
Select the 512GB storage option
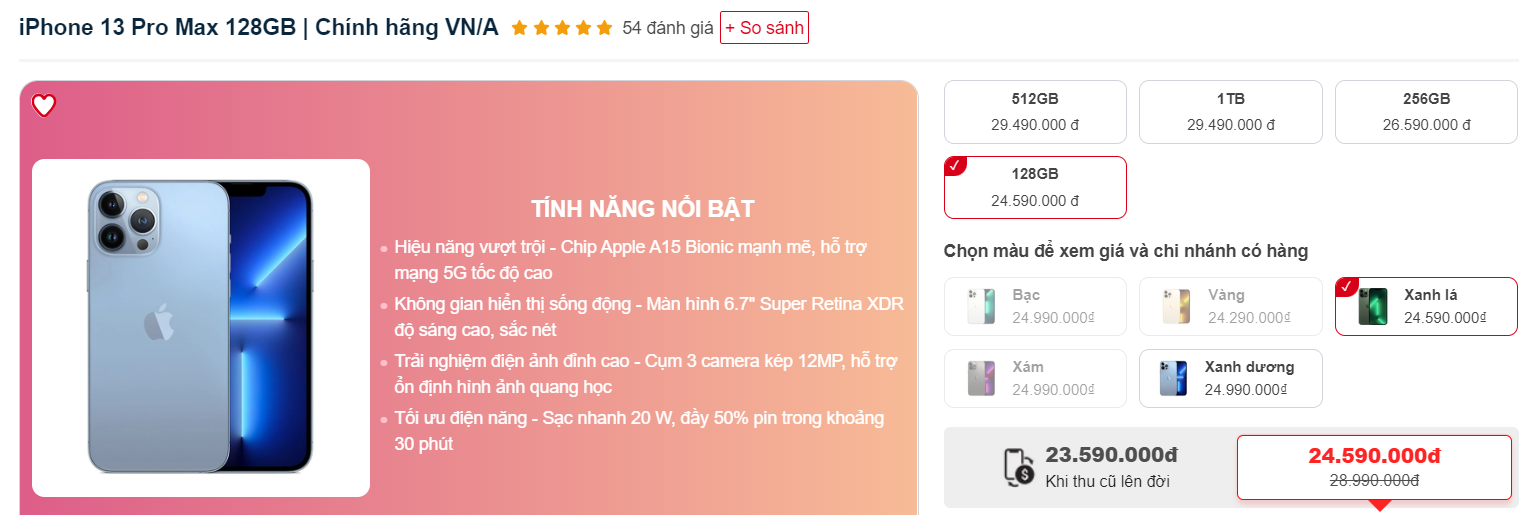1035,112
